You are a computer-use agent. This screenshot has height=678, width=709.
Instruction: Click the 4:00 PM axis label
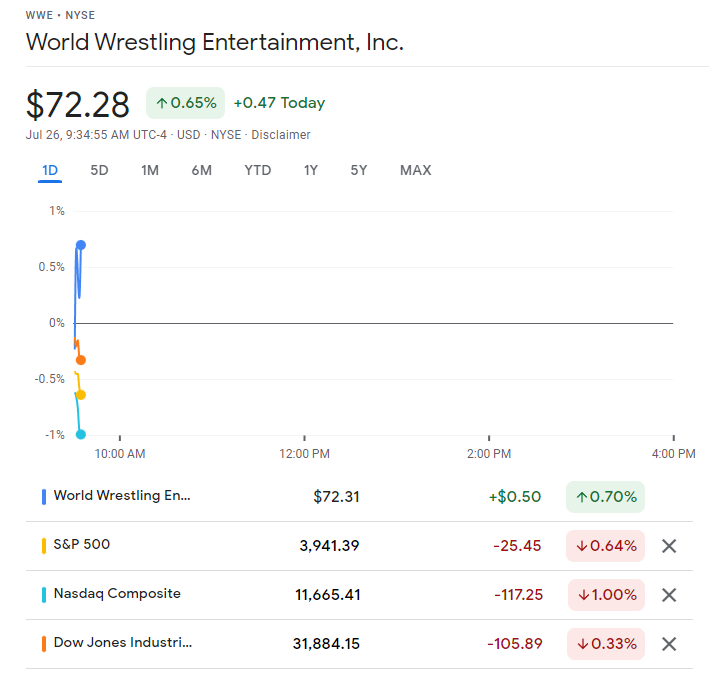tap(673, 454)
